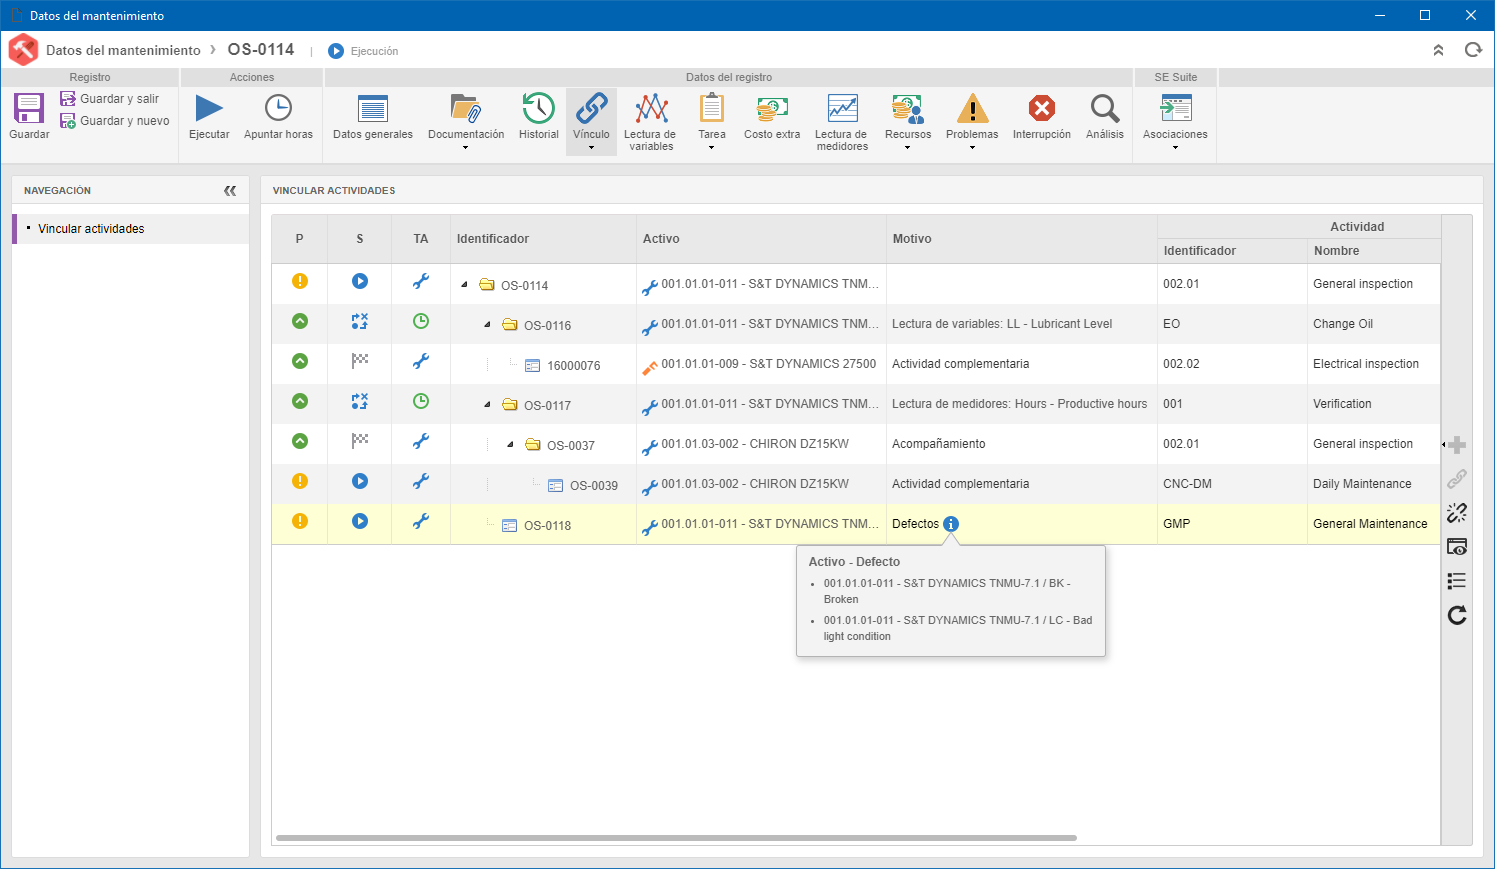The width and height of the screenshot is (1495, 869).
Task: Open the Historial record icon
Action: point(538,108)
